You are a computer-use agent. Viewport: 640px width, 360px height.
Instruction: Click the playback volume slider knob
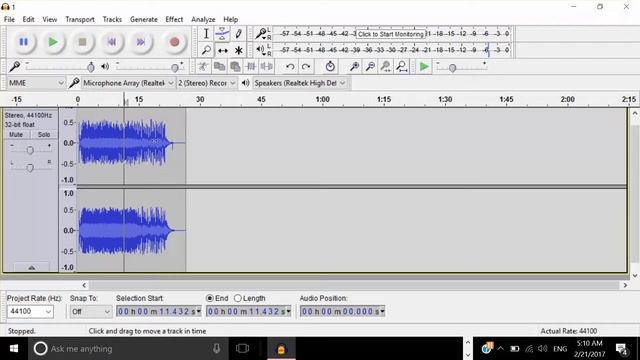click(175, 68)
